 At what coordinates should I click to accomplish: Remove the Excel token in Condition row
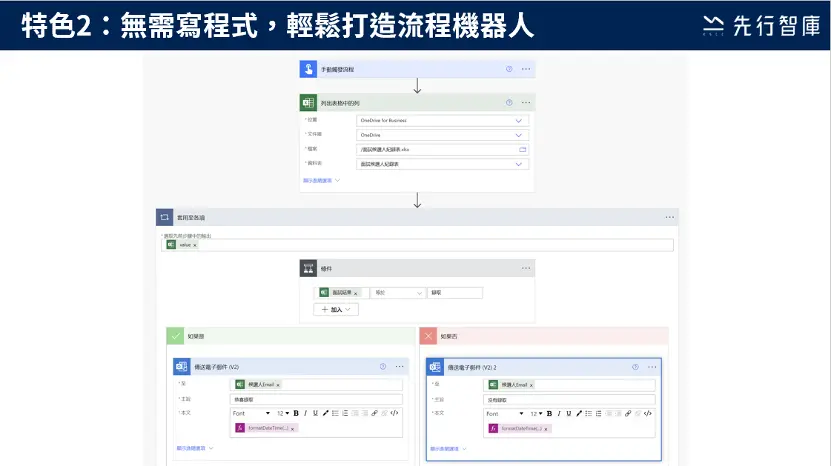click(x=356, y=293)
